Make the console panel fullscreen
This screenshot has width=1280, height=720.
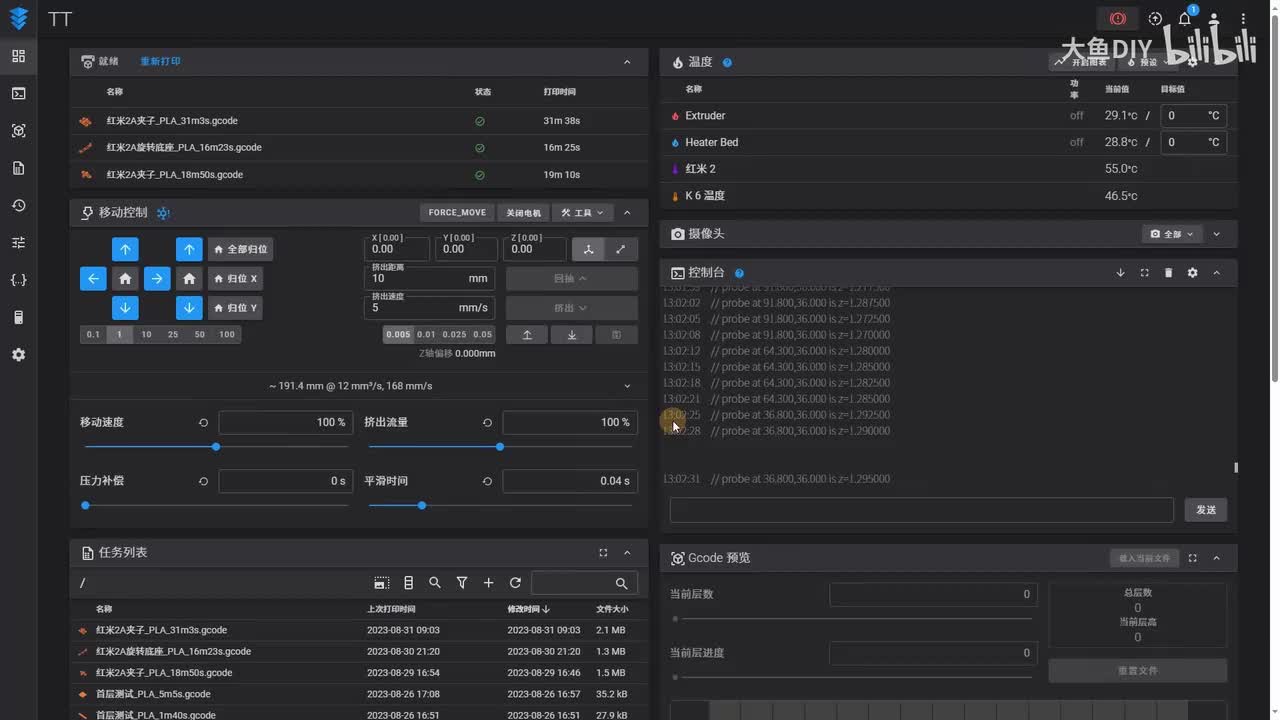(x=1144, y=273)
